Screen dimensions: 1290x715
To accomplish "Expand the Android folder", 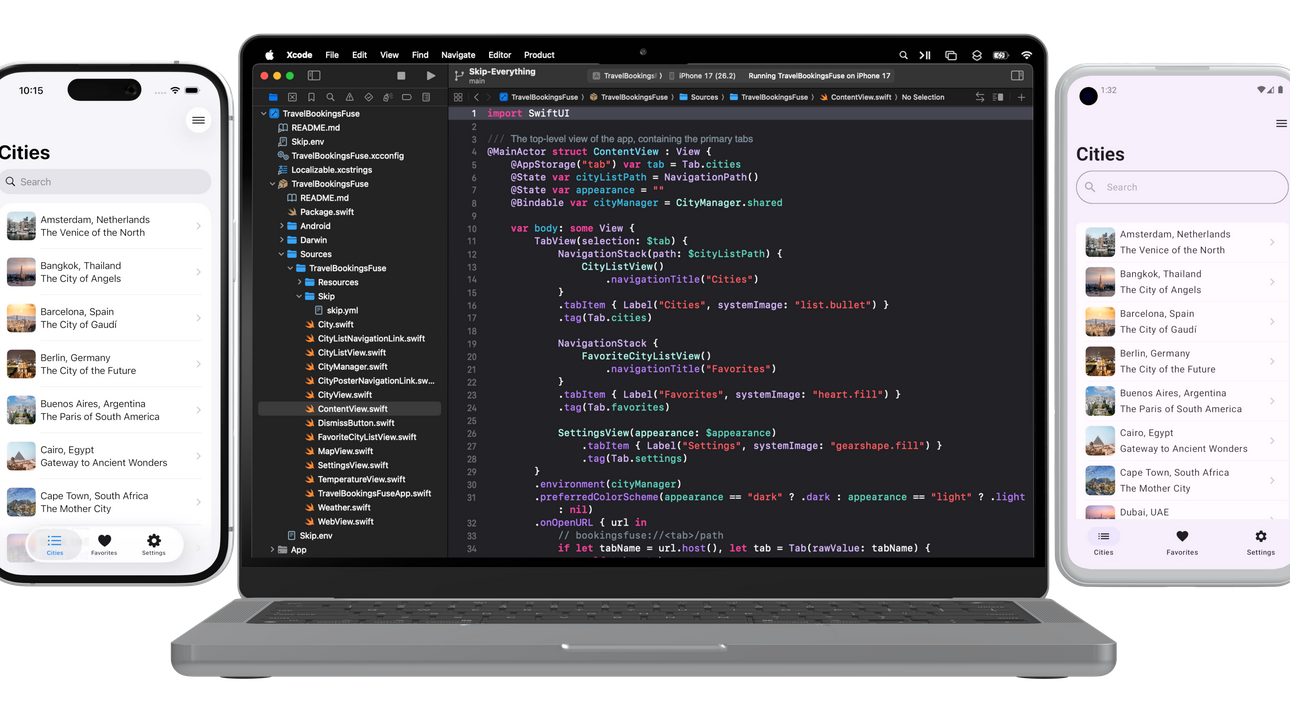I will point(282,227).
